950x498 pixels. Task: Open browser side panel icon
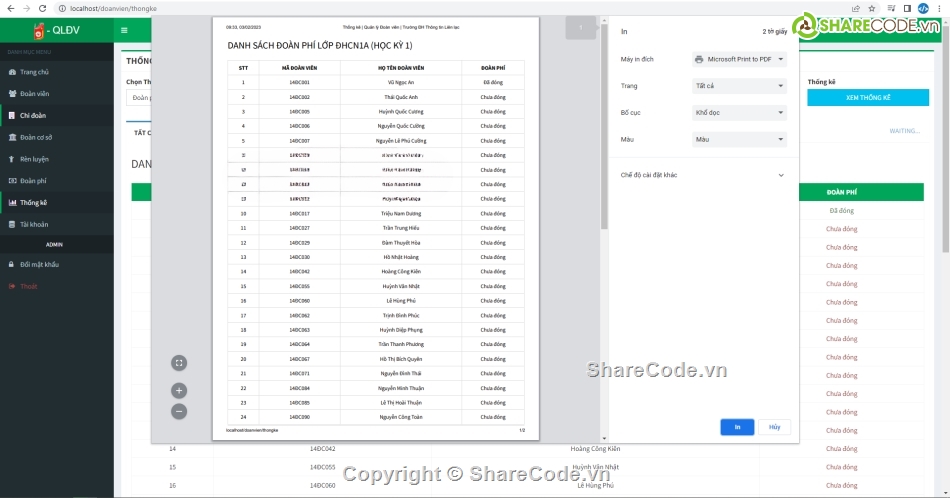coord(907,8)
